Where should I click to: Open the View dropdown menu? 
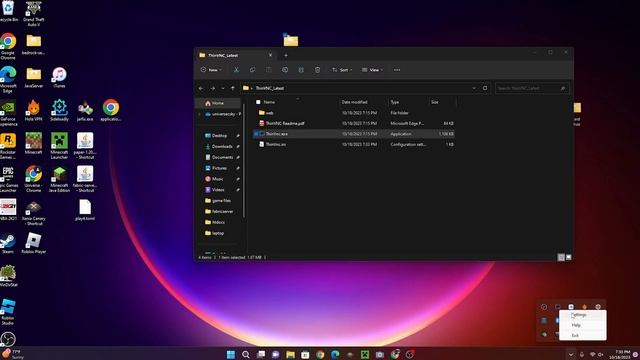(372, 70)
